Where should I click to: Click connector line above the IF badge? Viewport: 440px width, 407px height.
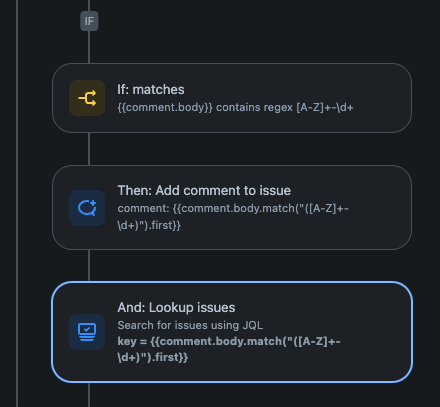(89, 6)
